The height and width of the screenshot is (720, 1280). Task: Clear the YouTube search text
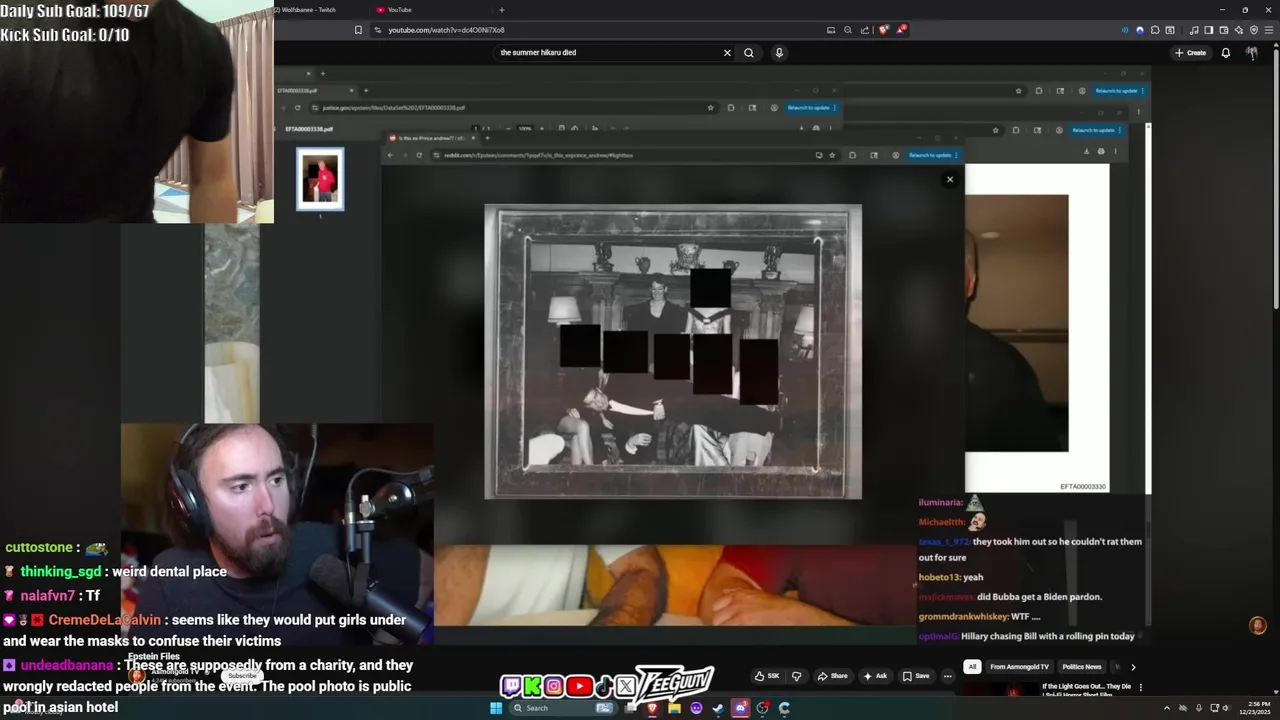pos(727,53)
